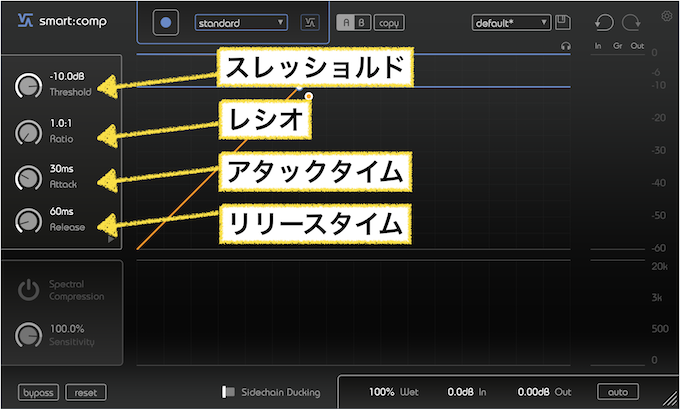Click the undo arrow icon

coord(604,23)
